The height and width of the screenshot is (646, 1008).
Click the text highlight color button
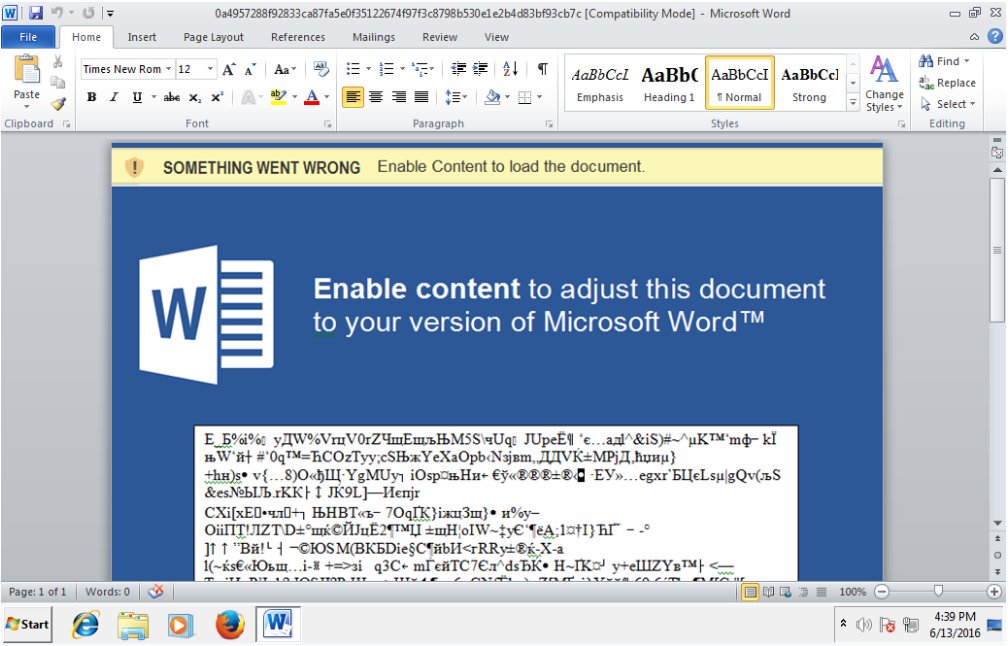click(x=278, y=97)
